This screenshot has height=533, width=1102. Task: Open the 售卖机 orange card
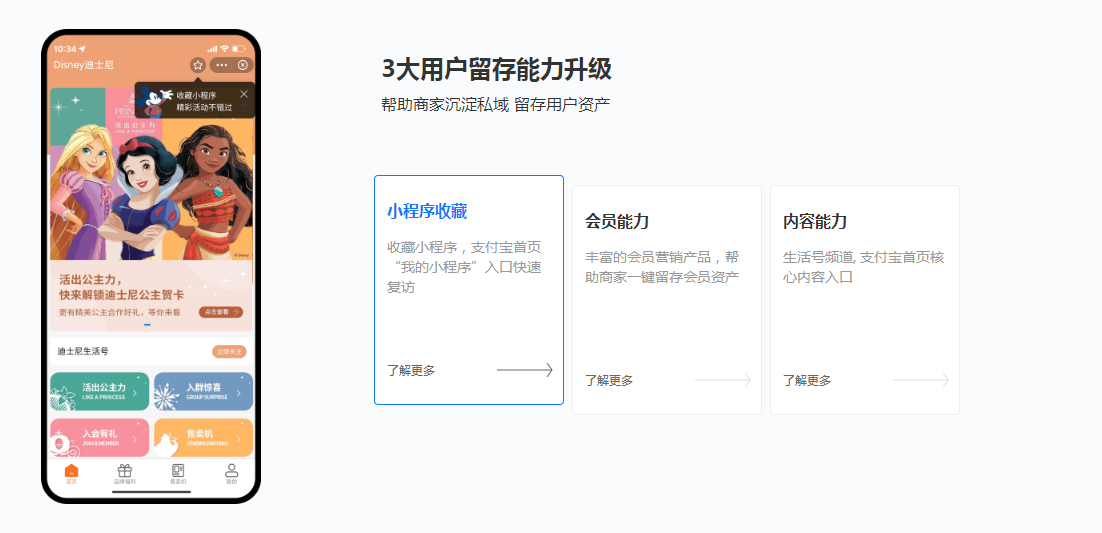(203, 437)
